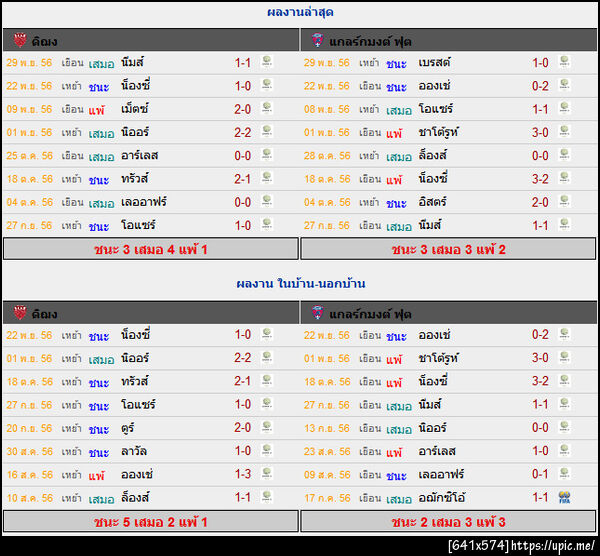Image resolution: width=600 pixels, height=556 pixels.
Task: Open match icon for the 09 พ.ย. เม็ตซ์ row
Action: coord(266,109)
